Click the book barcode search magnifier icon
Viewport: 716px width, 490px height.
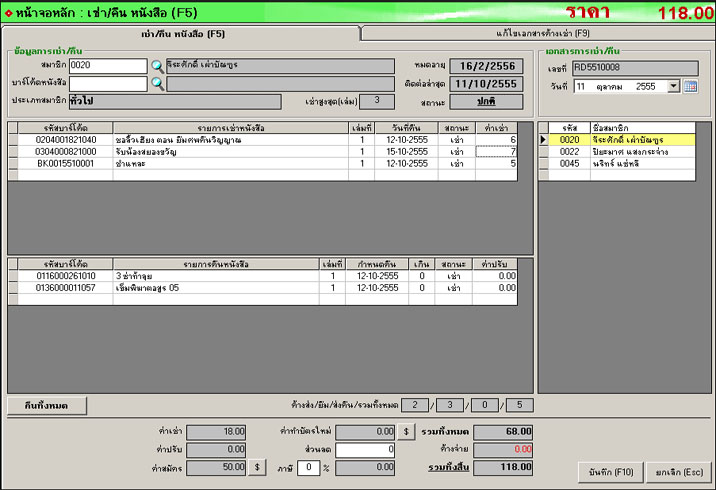click(158, 84)
